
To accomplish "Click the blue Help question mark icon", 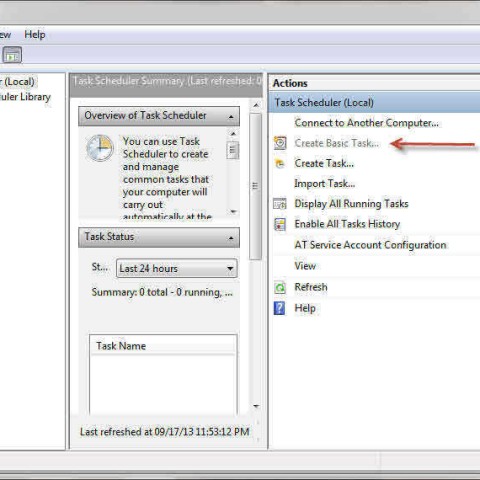I will (279, 308).
